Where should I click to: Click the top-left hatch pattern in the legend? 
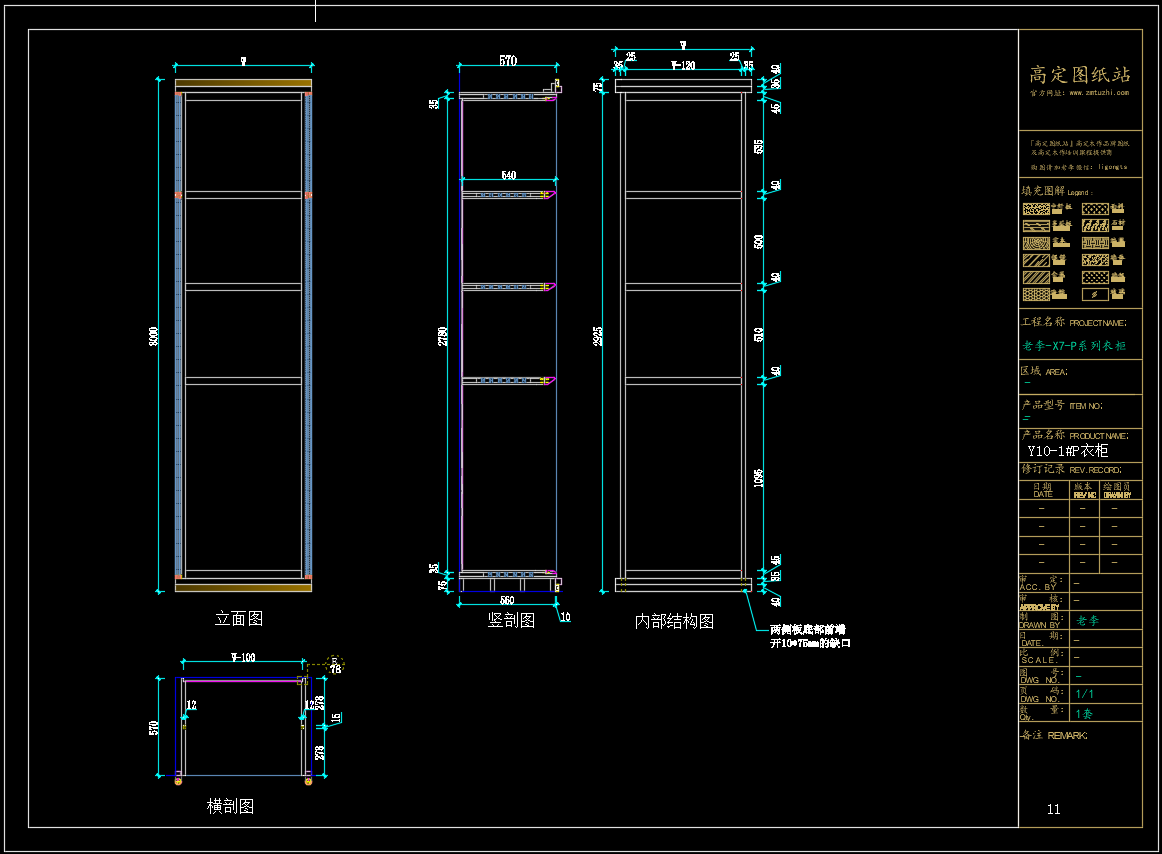(1036, 210)
